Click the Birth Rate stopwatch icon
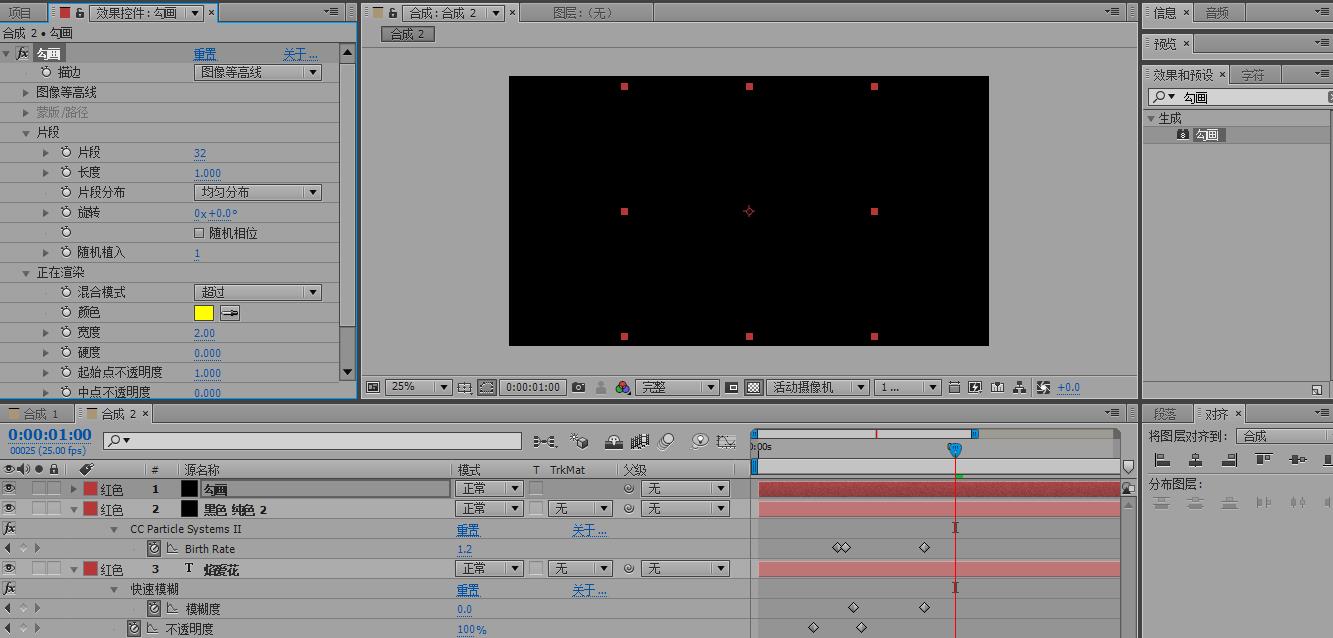Image resolution: width=1333 pixels, height=638 pixels. click(x=154, y=549)
